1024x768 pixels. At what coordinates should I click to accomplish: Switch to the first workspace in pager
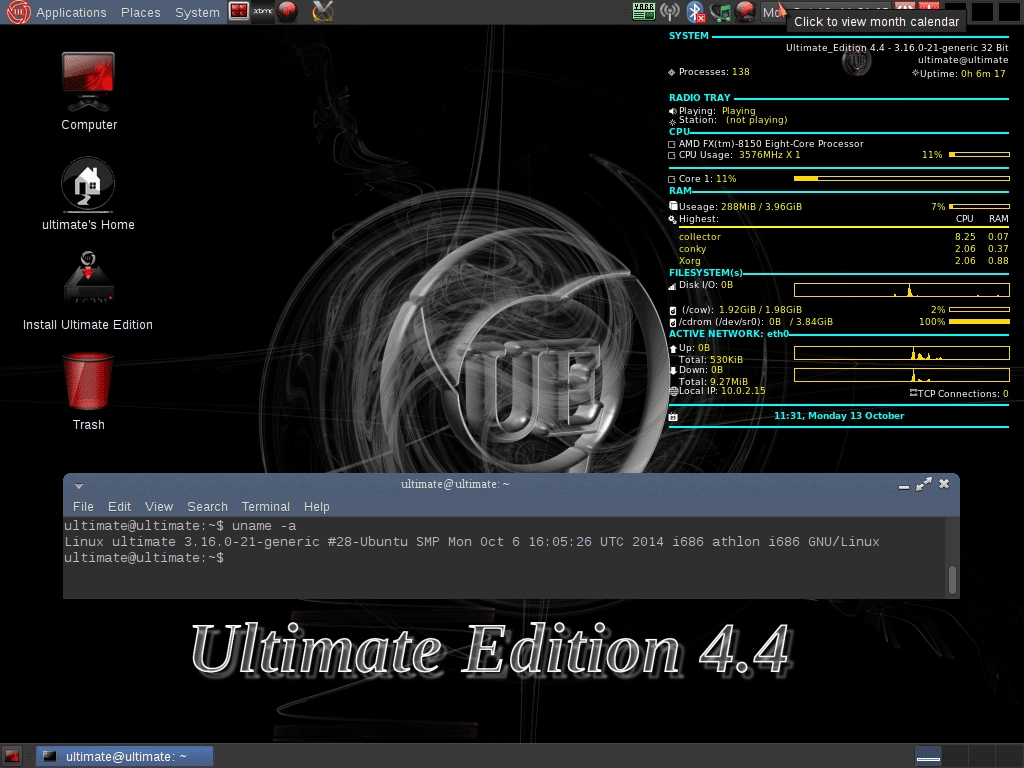click(x=928, y=756)
